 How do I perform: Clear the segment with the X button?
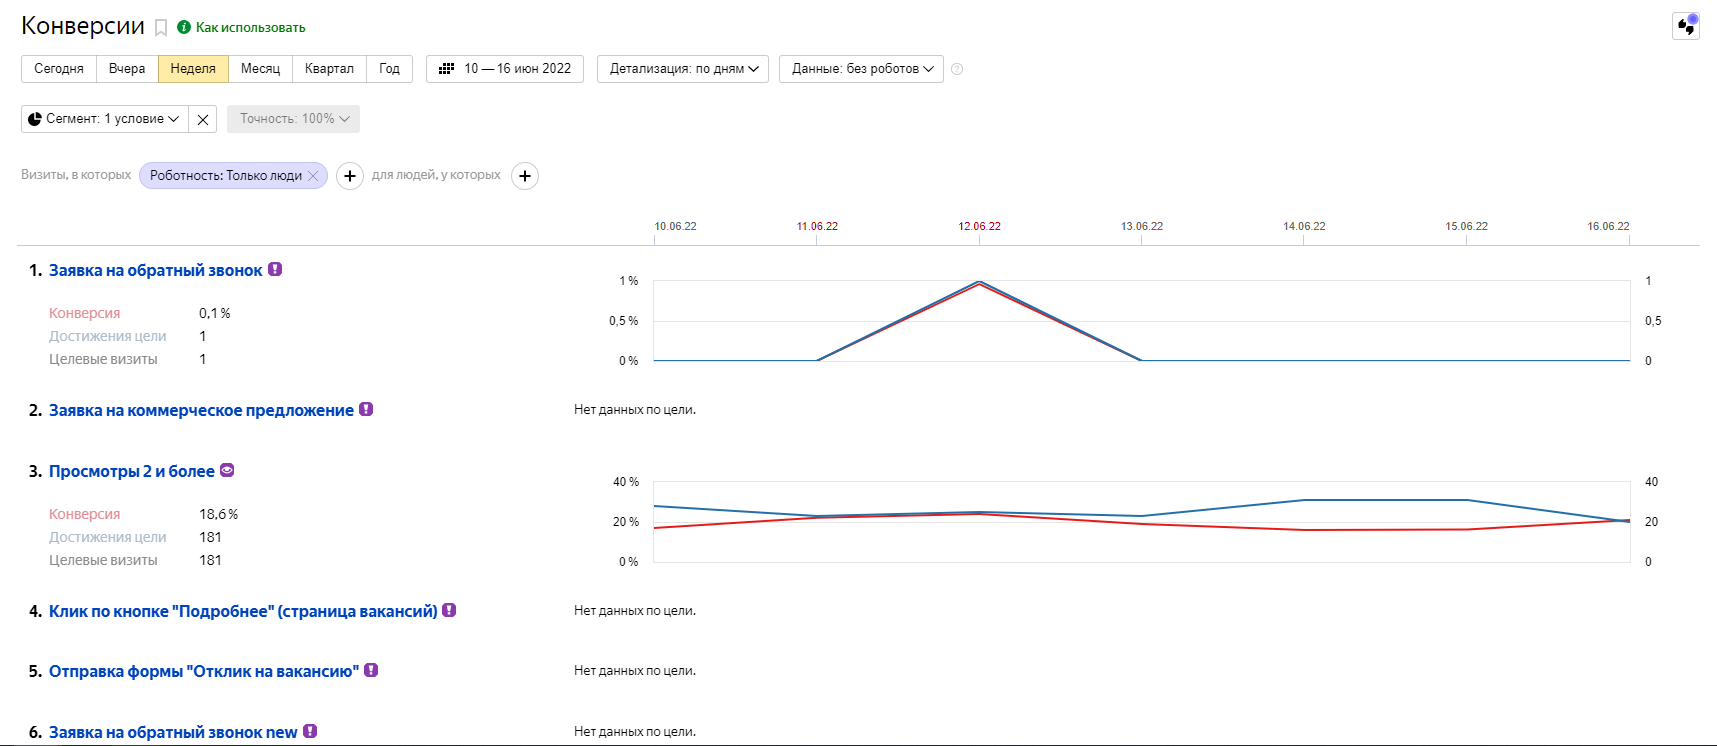[x=203, y=119]
